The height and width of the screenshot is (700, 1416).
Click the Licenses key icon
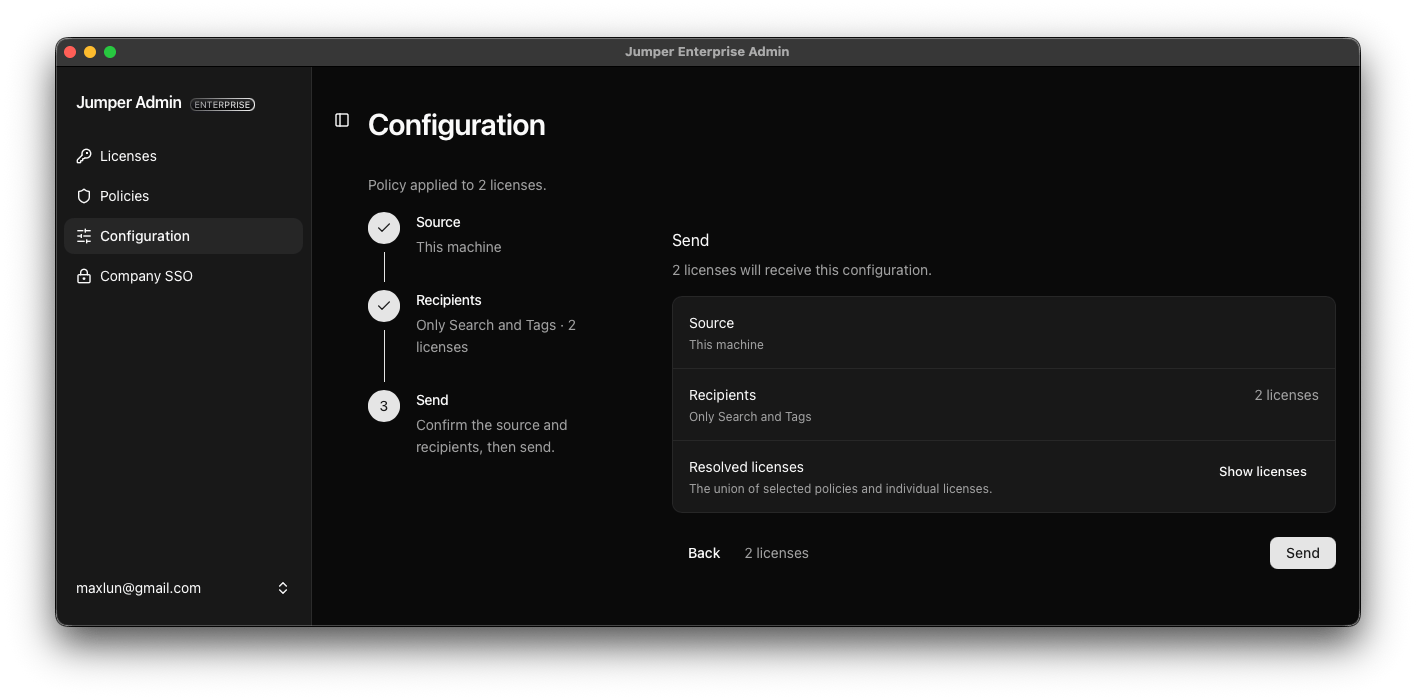tap(84, 156)
